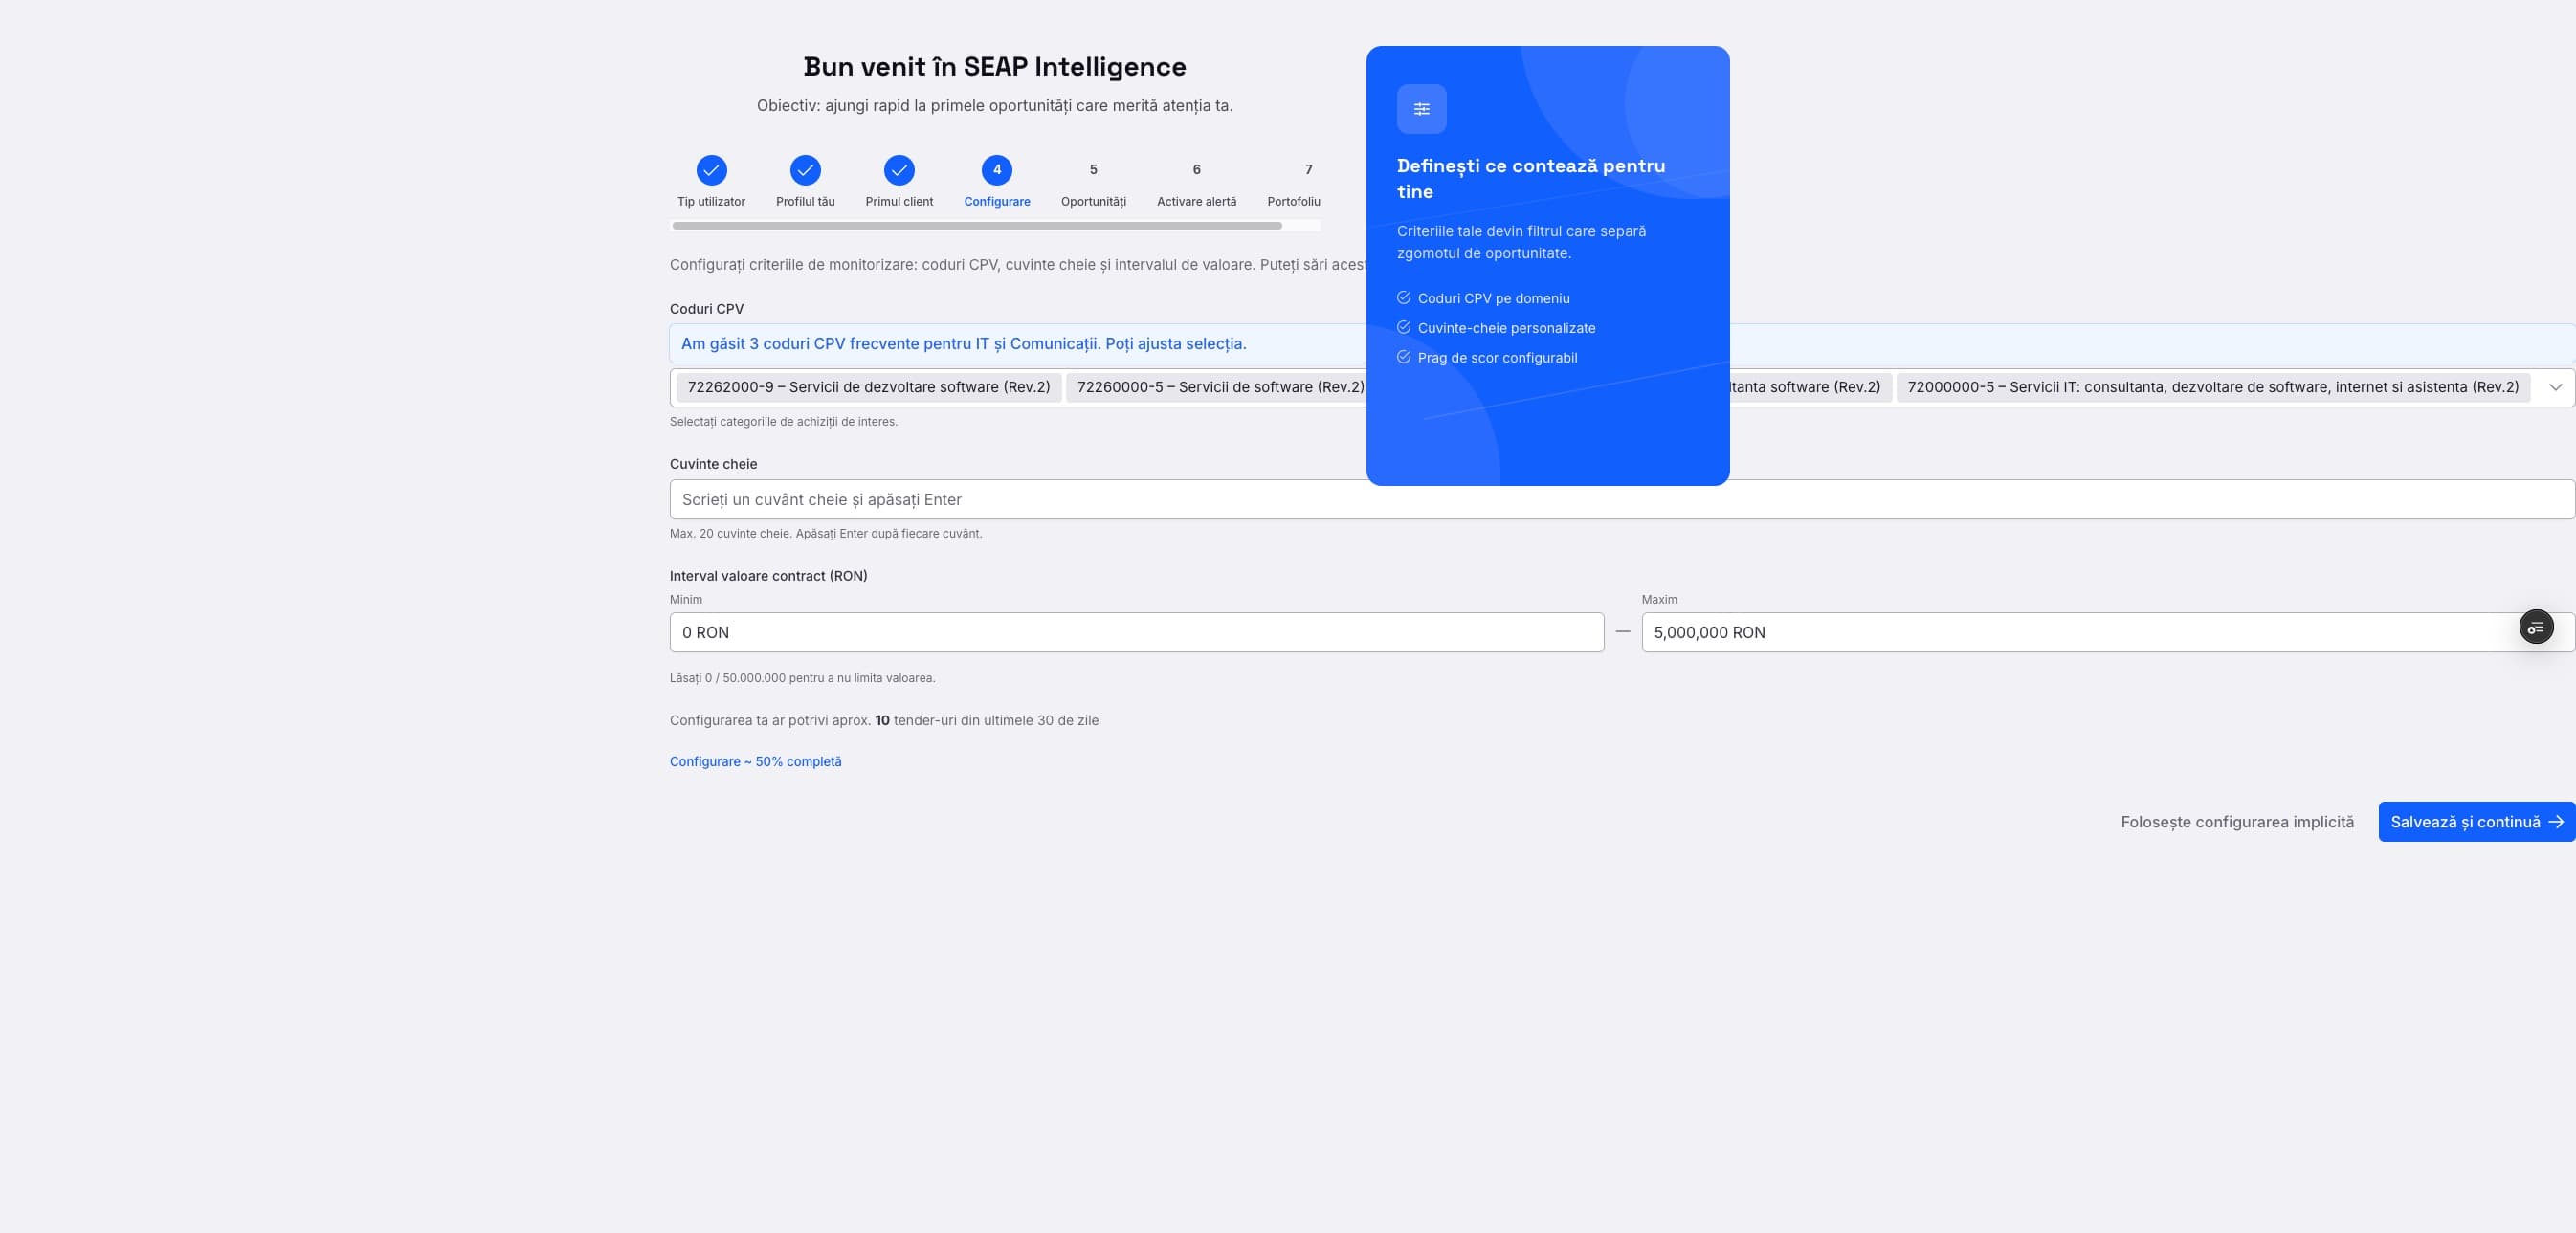2576x1233 pixels.
Task: Focus the Maxim value field showing 5,000,000 RON
Action: (2108, 632)
